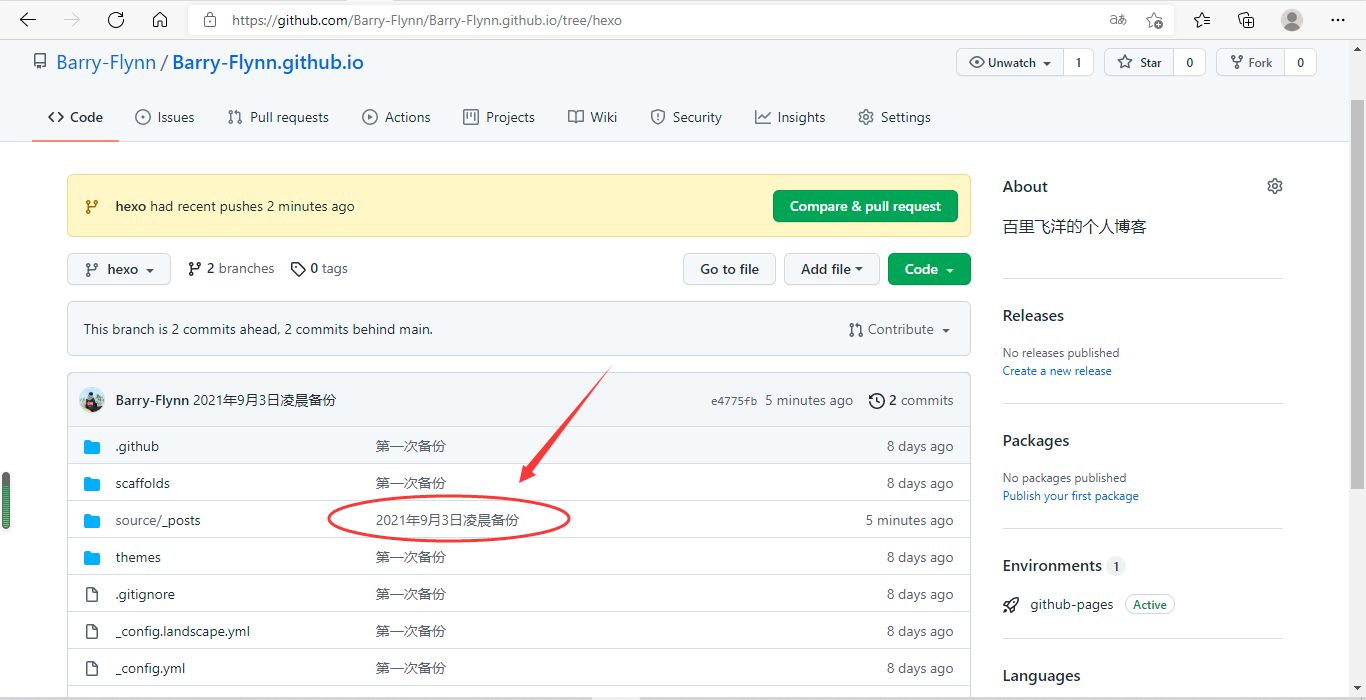The image size is (1366, 700).
Task: Open the Barry-Flynn.github.io repository link
Action: click(x=268, y=62)
